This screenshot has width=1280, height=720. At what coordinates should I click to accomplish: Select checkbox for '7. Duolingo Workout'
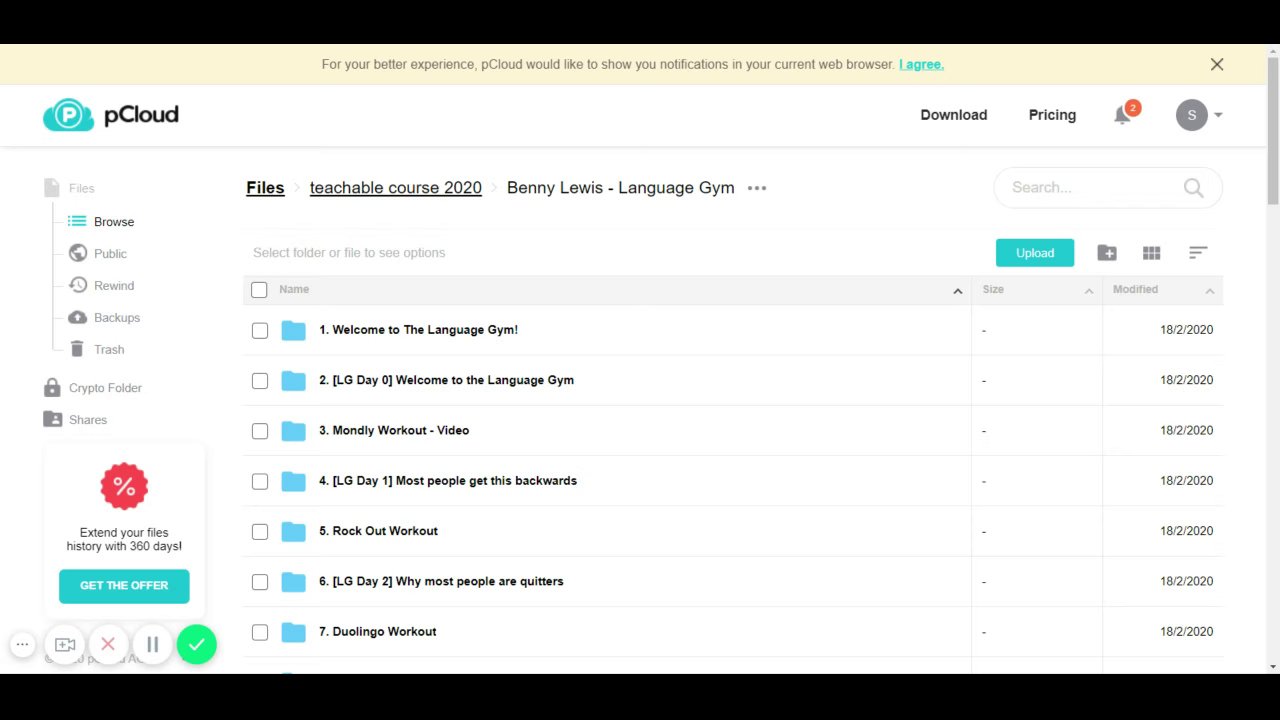[x=260, y=632]
